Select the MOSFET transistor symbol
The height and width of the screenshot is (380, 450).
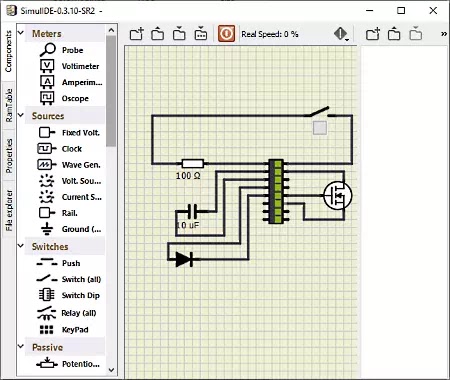pyautogui.click(x=338, y=196)
